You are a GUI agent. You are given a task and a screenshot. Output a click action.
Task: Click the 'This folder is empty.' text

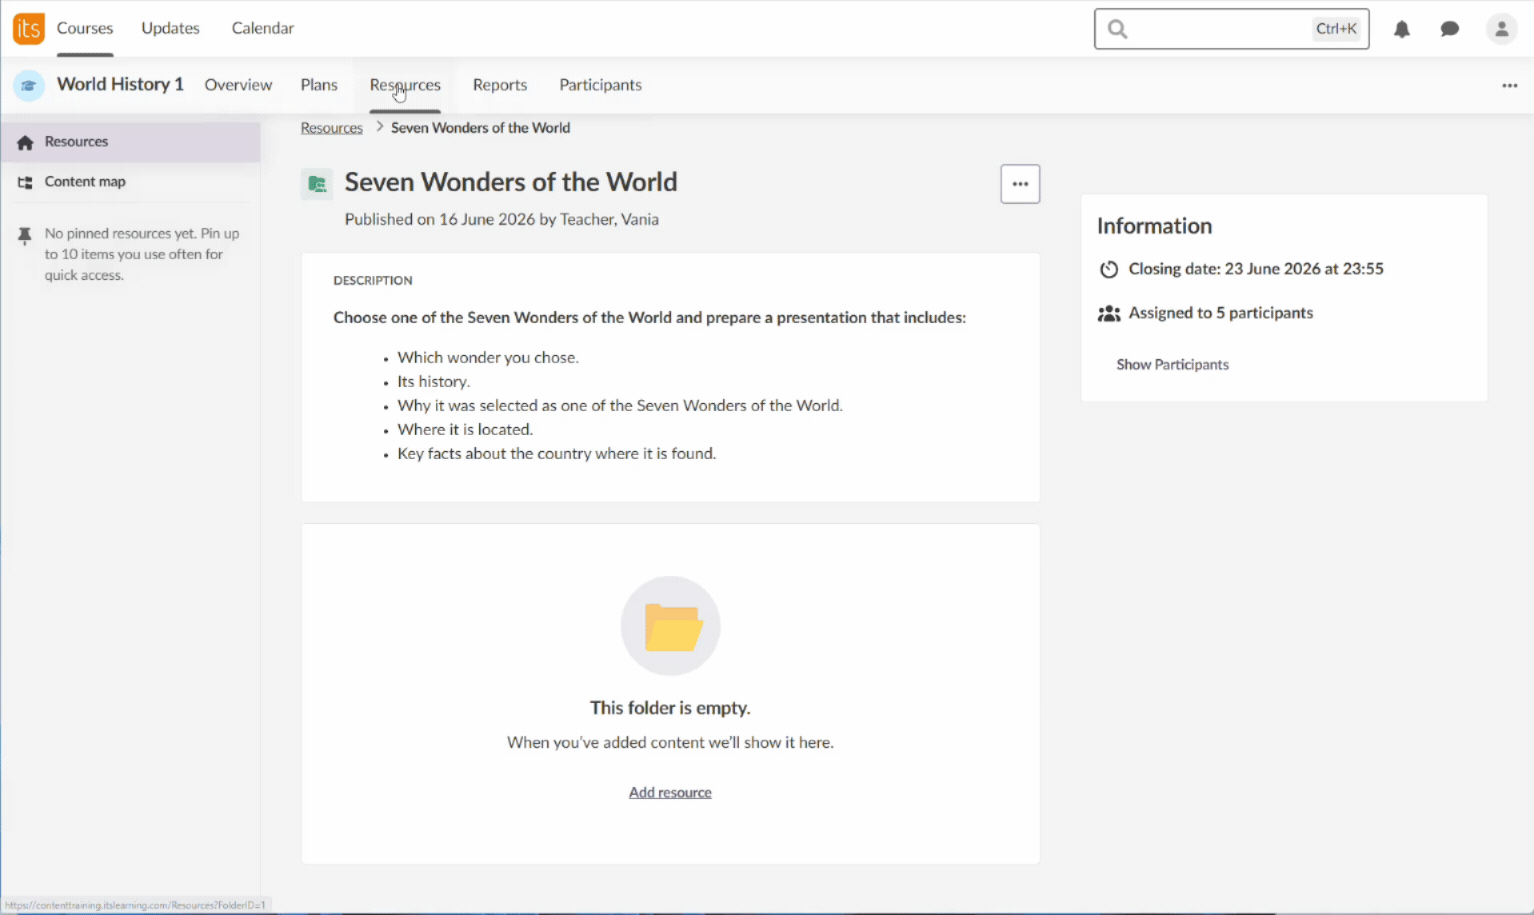[x=670, y=708]
